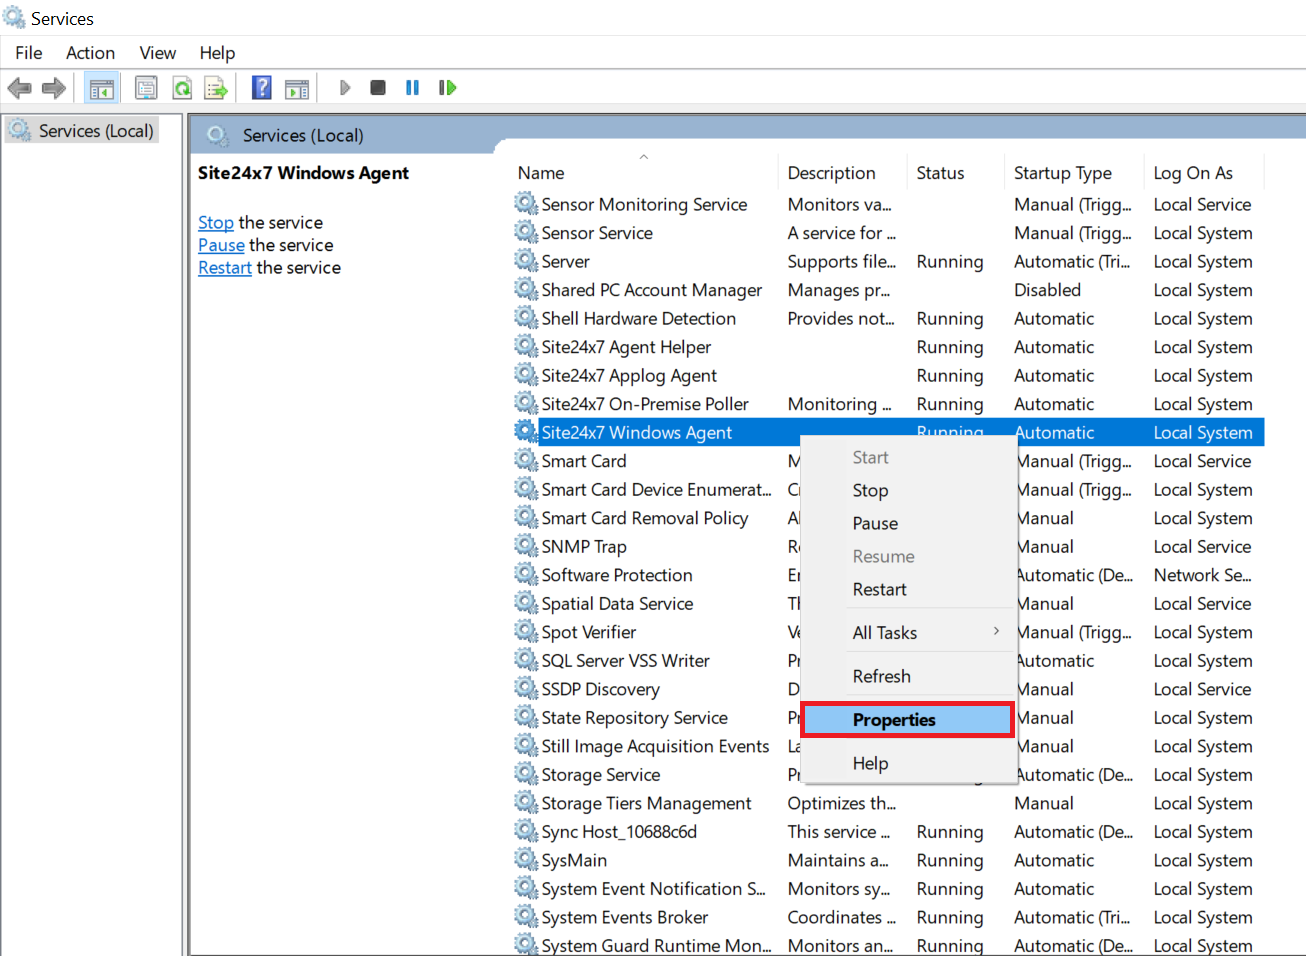Expand the All Tasks submenu
This screenshot has height=956, width=1306.
point(908,633)
